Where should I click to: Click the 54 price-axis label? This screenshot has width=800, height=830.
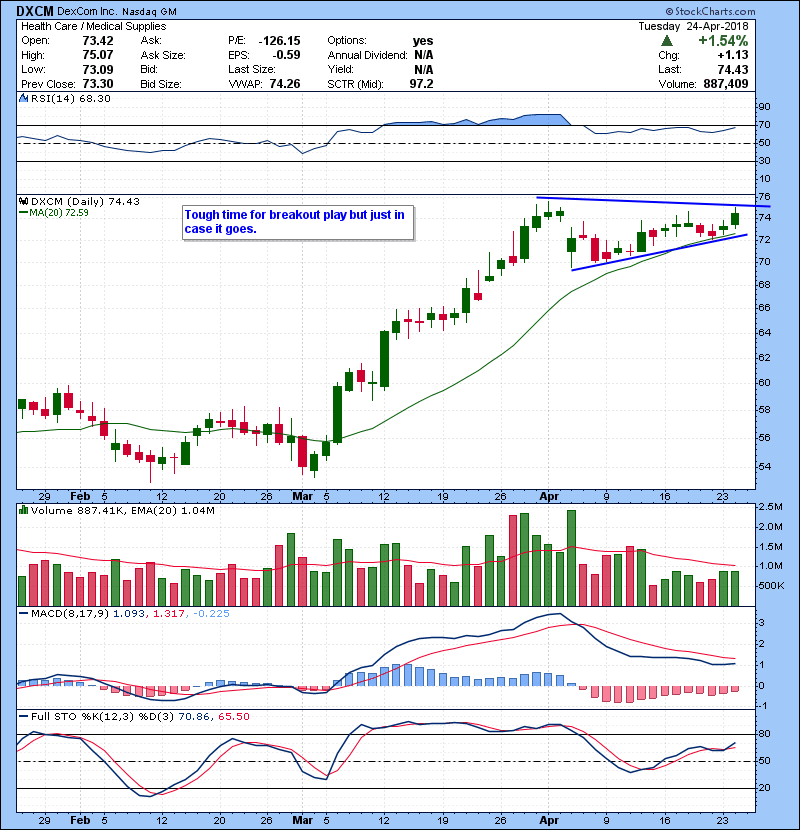pyautogui.click(x=764, y=466)
